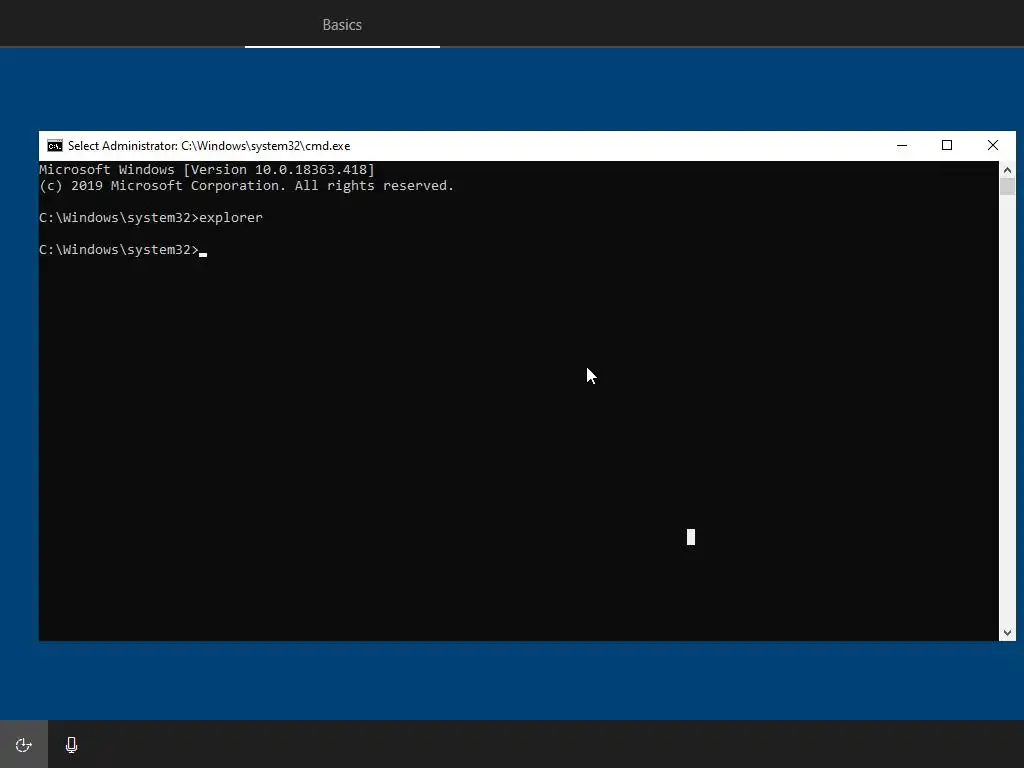Viewport: 1024px width, 768px height.
Task: Click the scrollbar down arrow in cmd window
Action: (x=1007, y=632)
